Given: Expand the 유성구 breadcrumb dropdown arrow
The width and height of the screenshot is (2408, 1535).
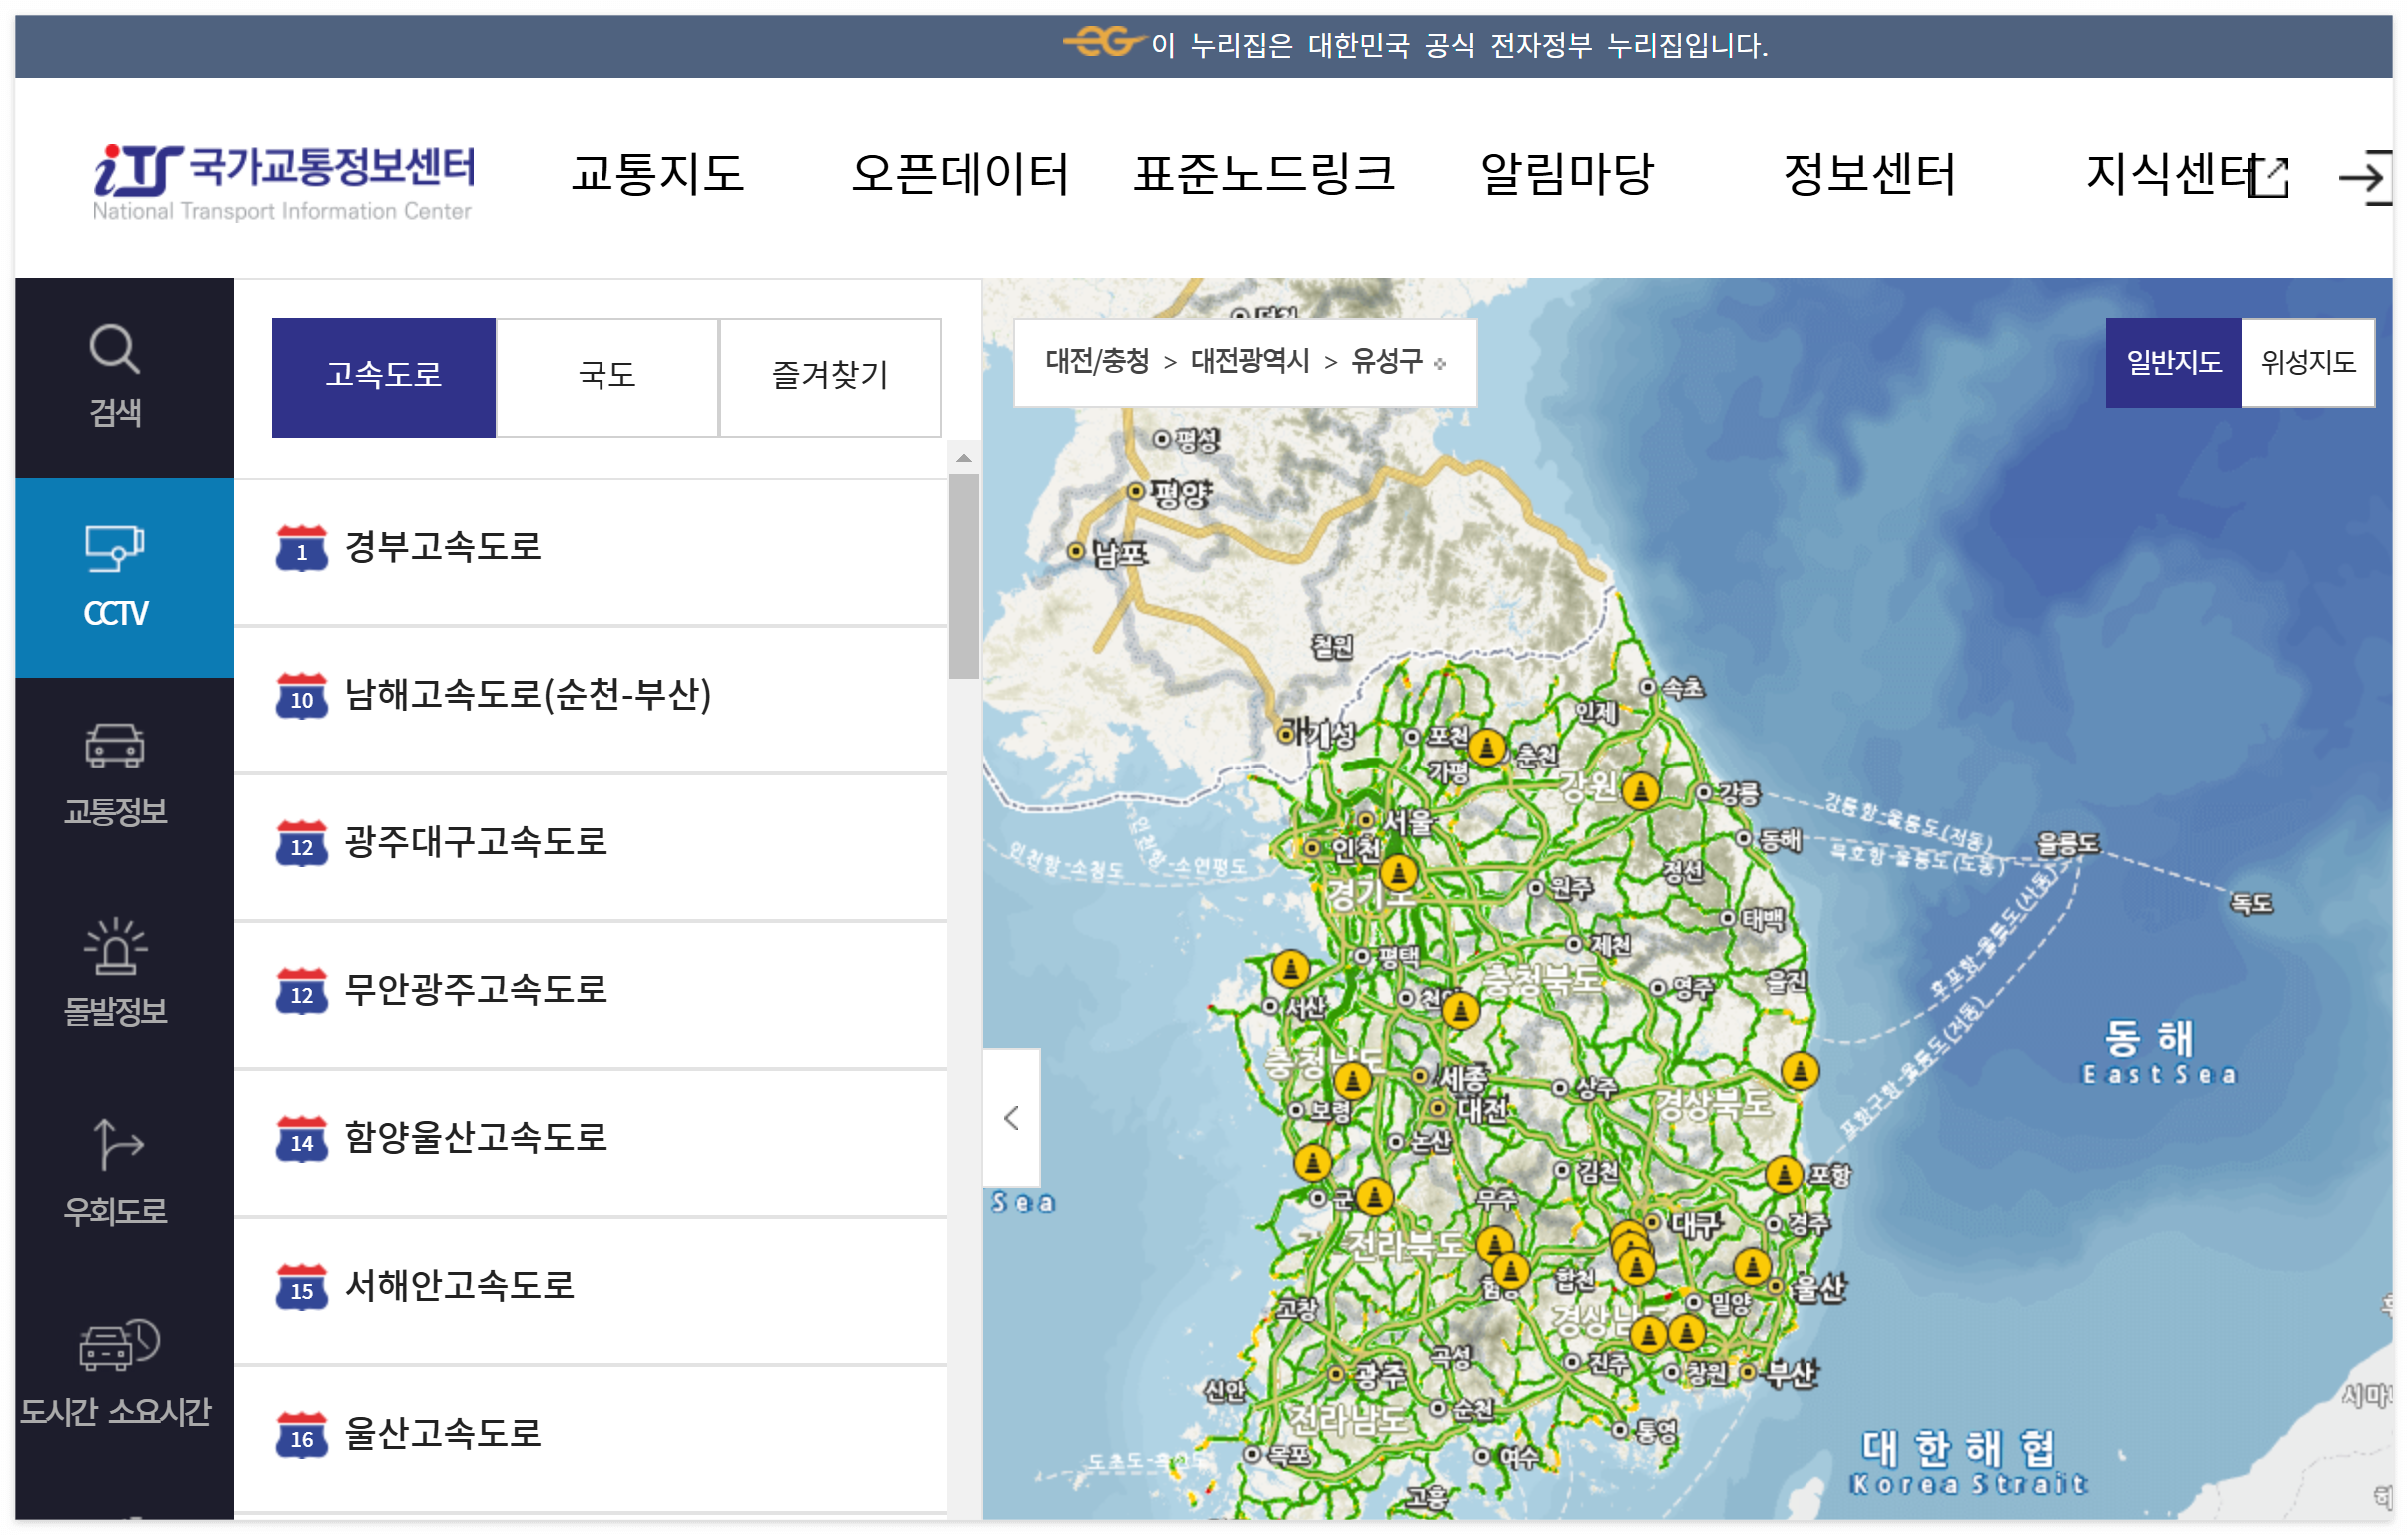Looking at the screenshot, I should tap(1438, 366).
